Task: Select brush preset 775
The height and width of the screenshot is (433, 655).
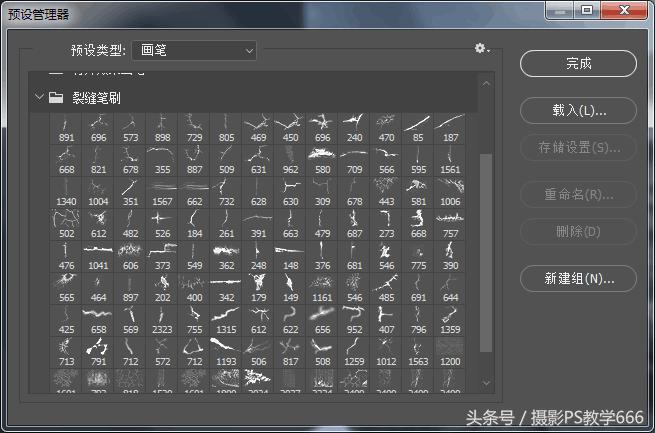Action: 418,257
